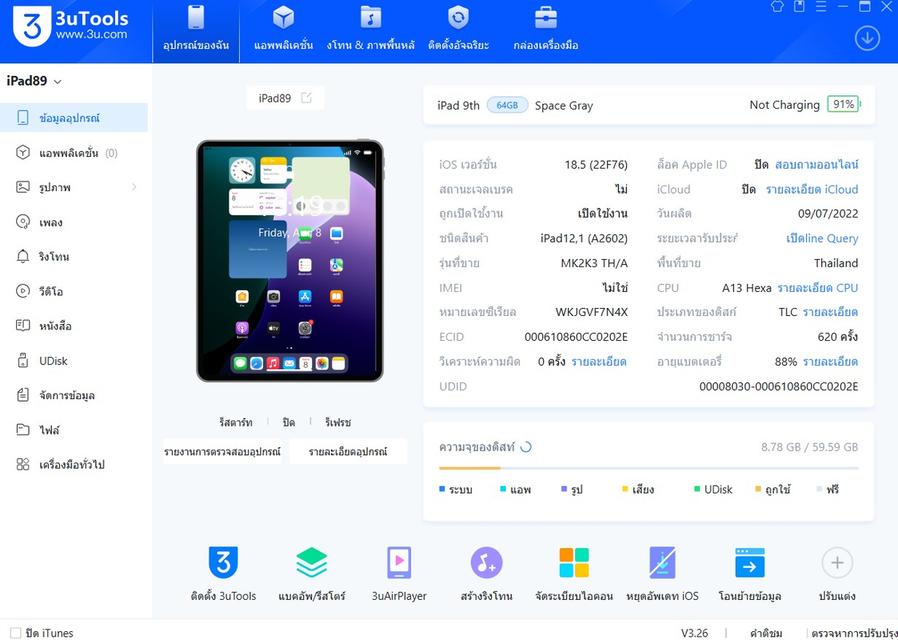Expand the รูปภาพ sidebar chevron
This screenshot has height=640, width=898.
(x=134, y=187)
